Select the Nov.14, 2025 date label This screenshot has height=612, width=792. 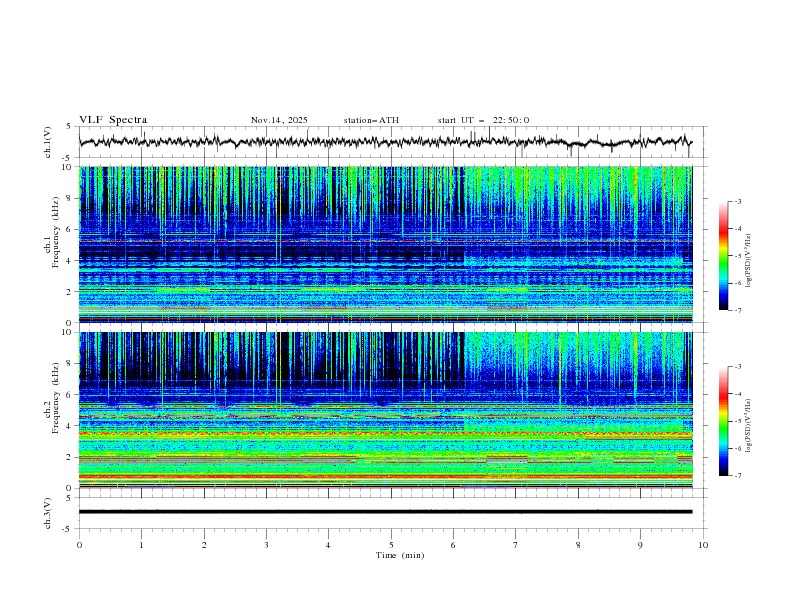(x=279, y=120)
